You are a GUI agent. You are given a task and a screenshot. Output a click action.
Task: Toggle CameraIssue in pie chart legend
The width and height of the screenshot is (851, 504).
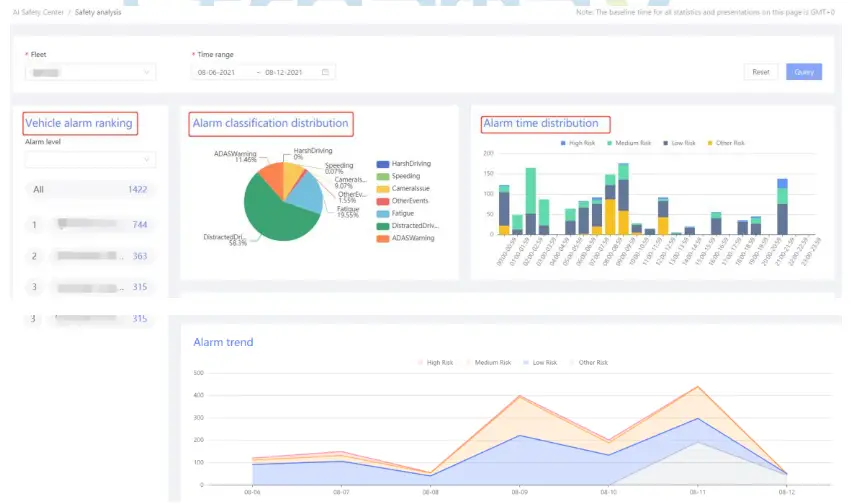[403, 189]
